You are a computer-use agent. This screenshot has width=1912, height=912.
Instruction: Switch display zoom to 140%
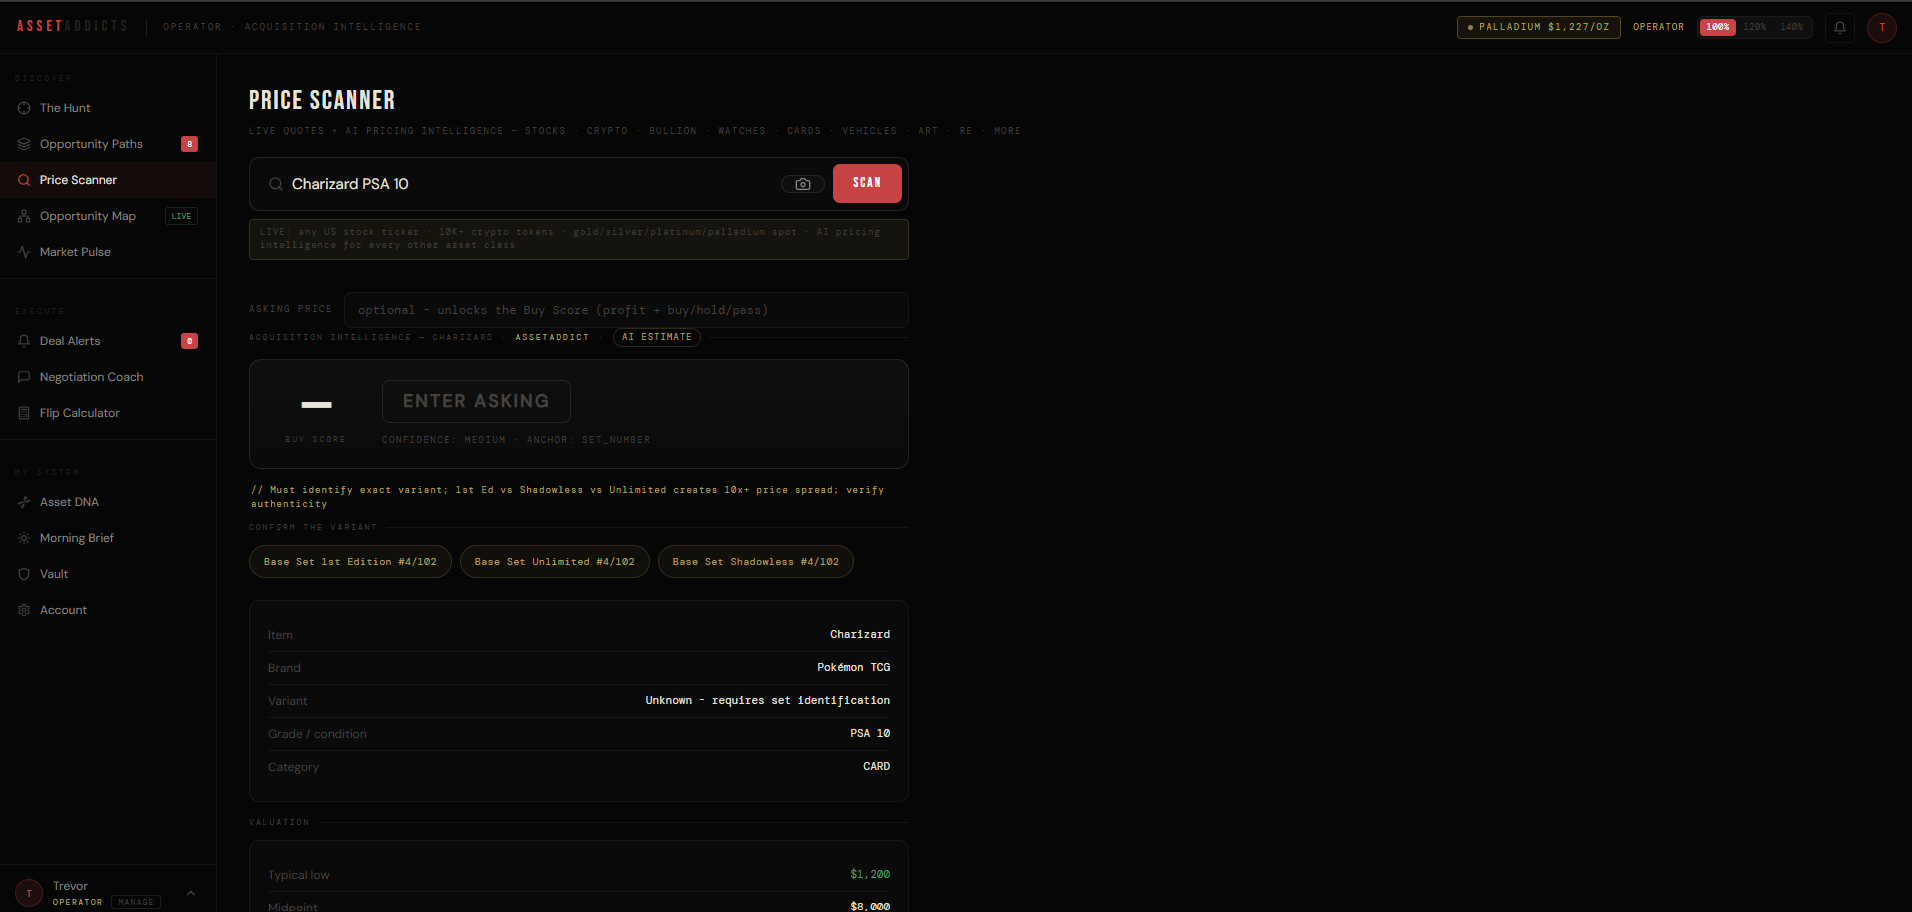(1792, 27)
